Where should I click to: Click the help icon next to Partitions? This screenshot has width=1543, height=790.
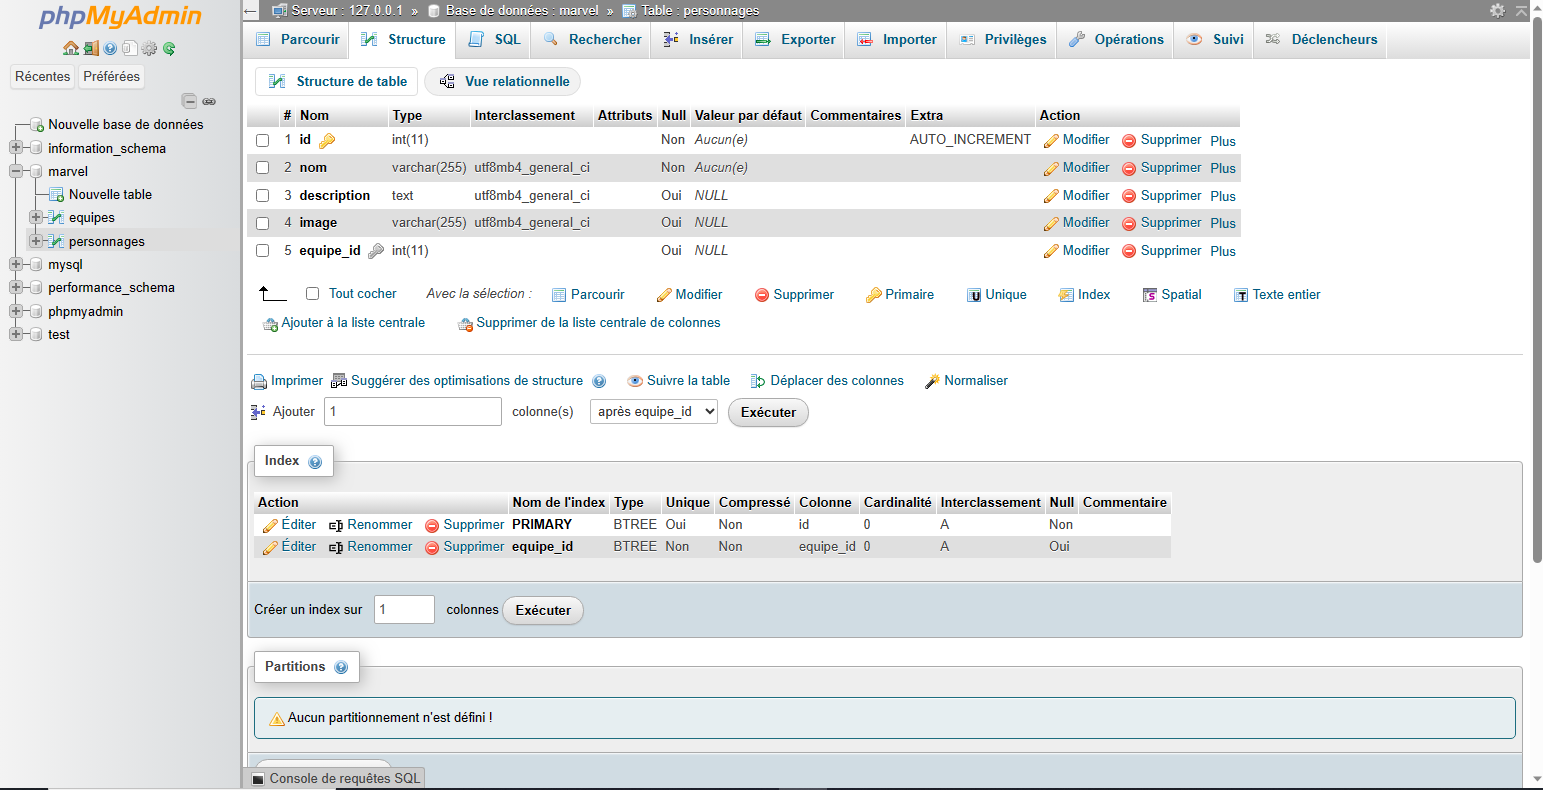pos(341,668)
